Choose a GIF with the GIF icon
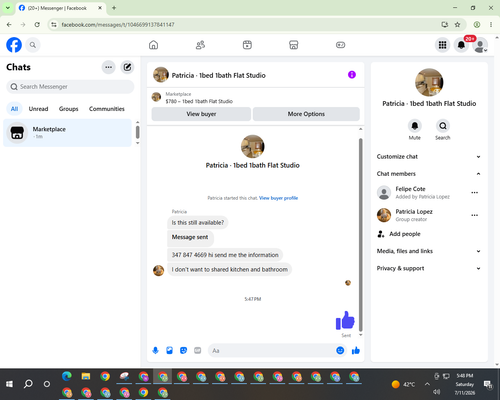Screen dimensions: 500x400 click(198, 350)
